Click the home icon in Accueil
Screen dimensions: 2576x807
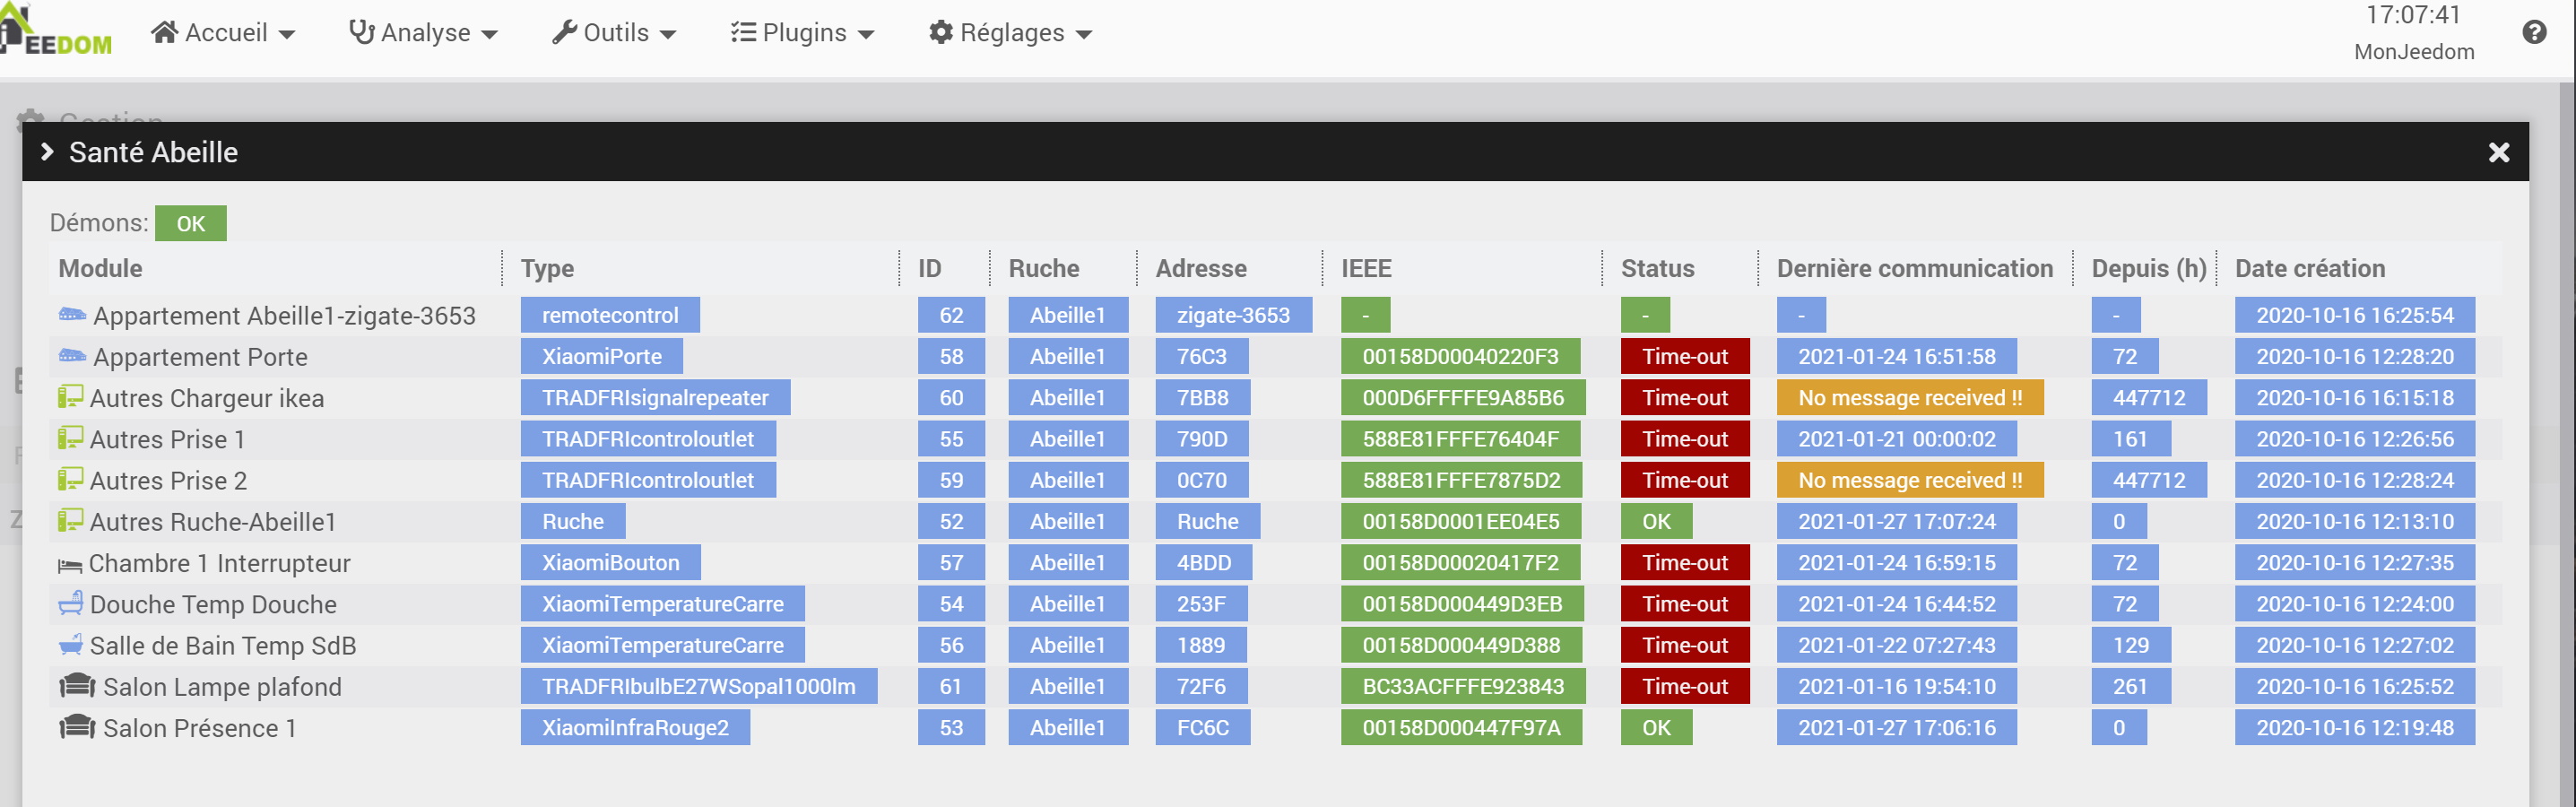click(x=166, y=31)
